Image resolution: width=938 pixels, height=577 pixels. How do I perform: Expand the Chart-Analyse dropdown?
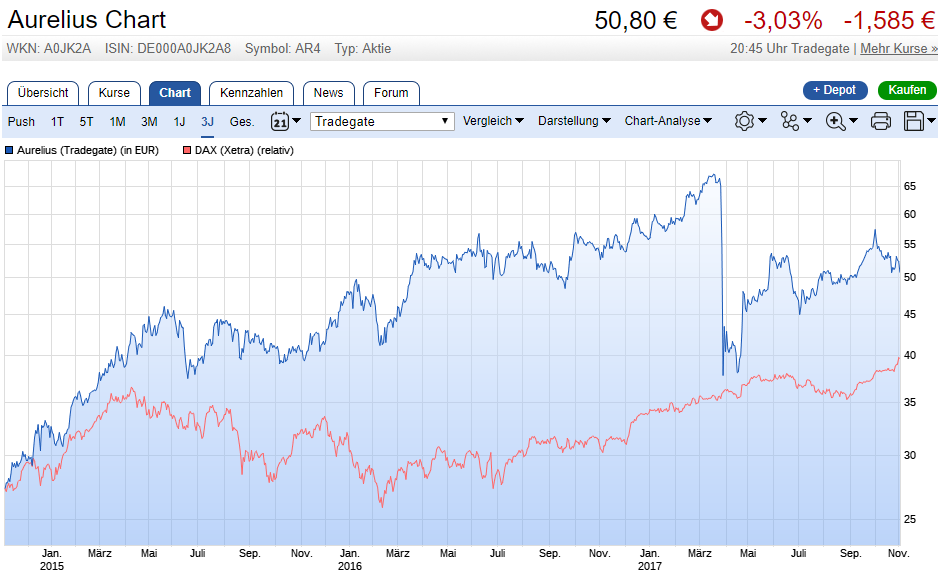668,121
